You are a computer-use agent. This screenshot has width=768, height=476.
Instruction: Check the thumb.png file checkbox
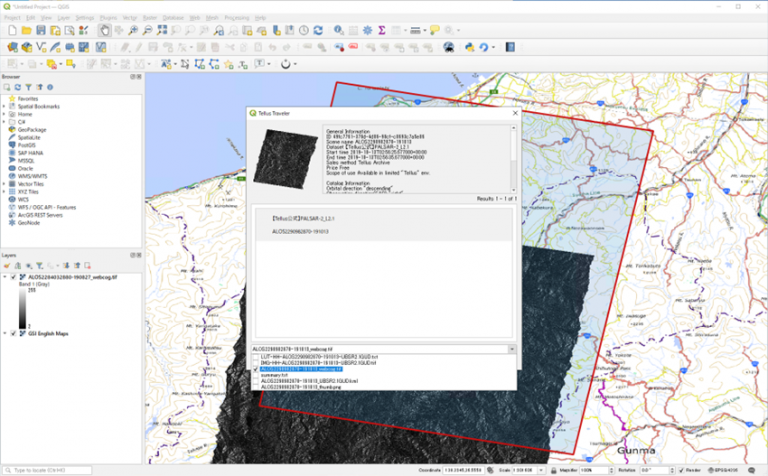click(x=256, y=387)
